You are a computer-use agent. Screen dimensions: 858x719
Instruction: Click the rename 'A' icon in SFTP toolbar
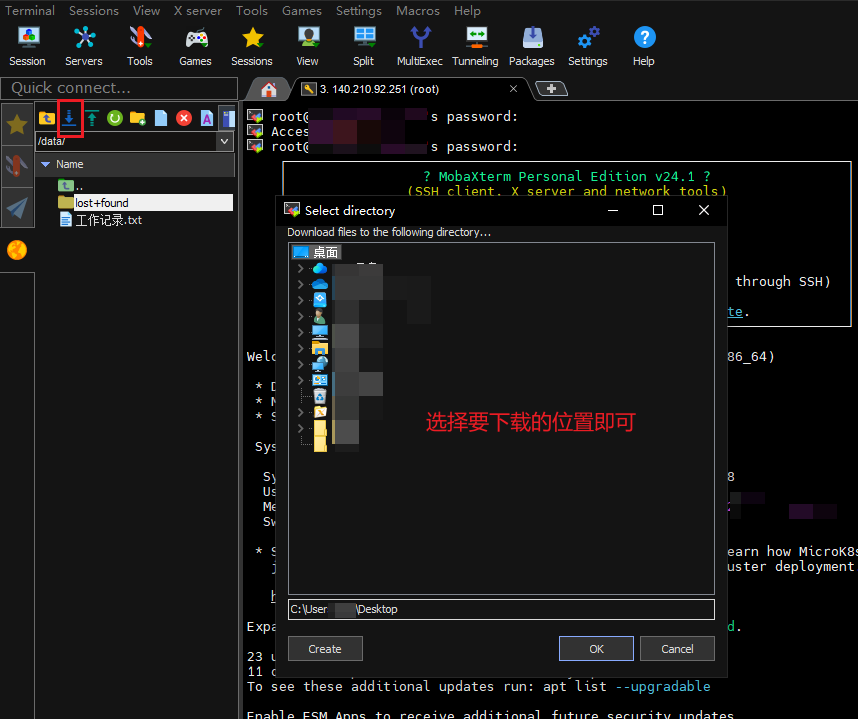point(207,118)
